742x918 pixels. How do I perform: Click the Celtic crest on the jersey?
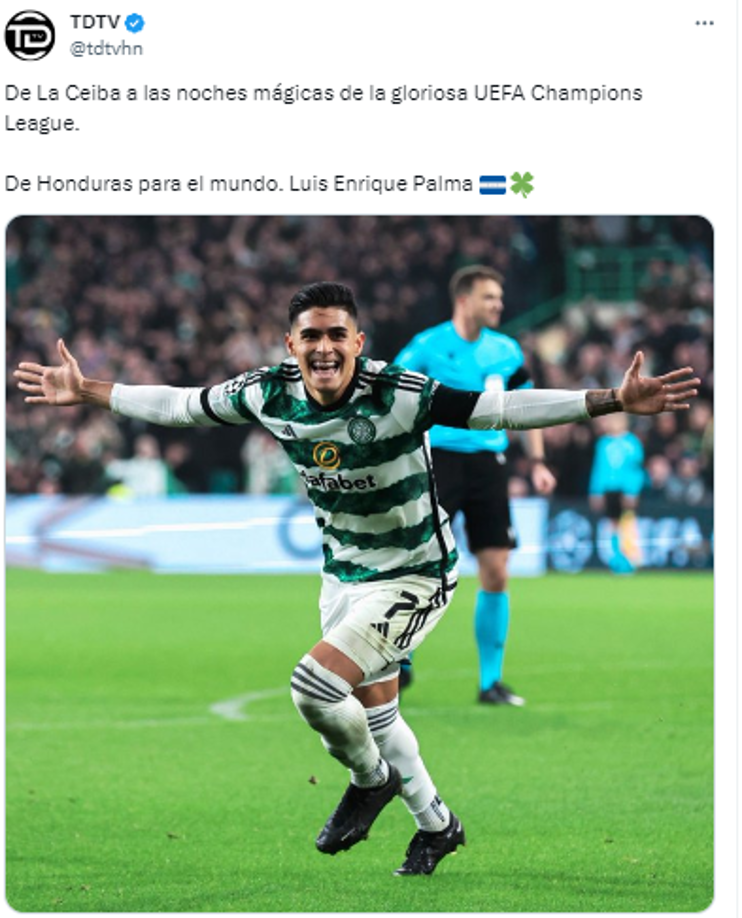pyautogui.click(x=361, y=430)
